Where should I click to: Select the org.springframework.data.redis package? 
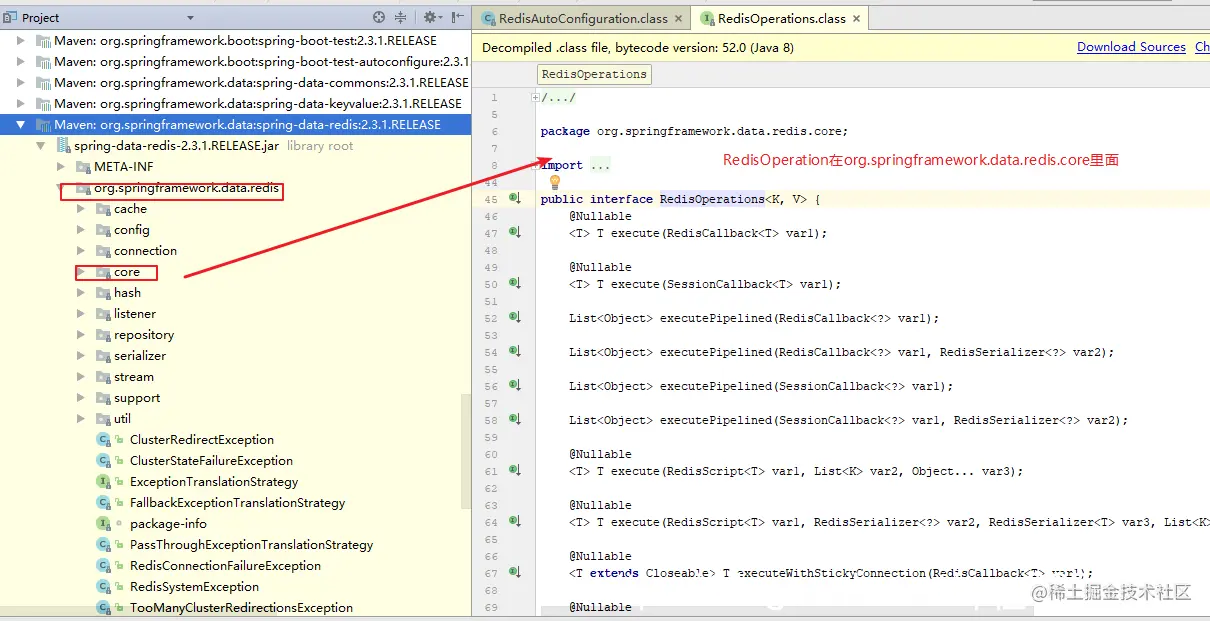(186, 188)
